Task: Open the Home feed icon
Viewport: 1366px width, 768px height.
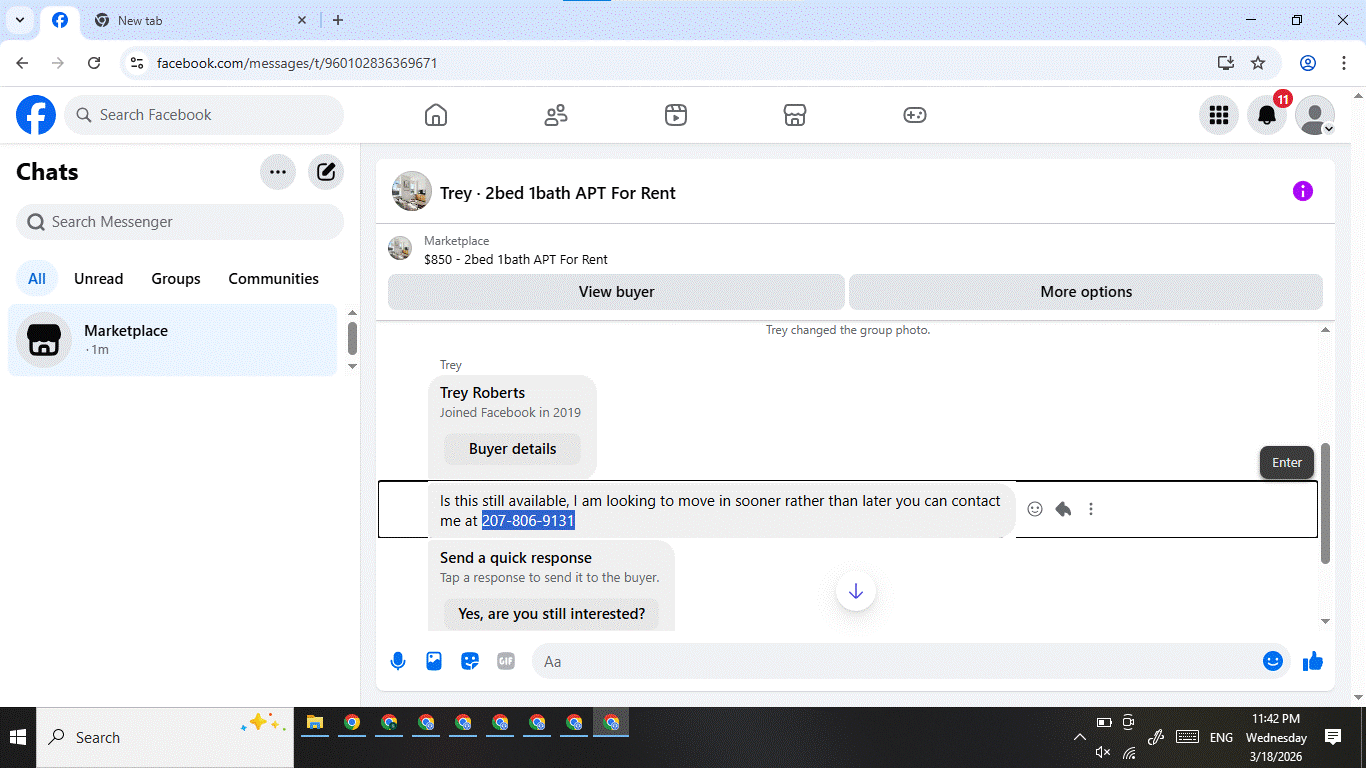Action: click(x=436, y=115)
